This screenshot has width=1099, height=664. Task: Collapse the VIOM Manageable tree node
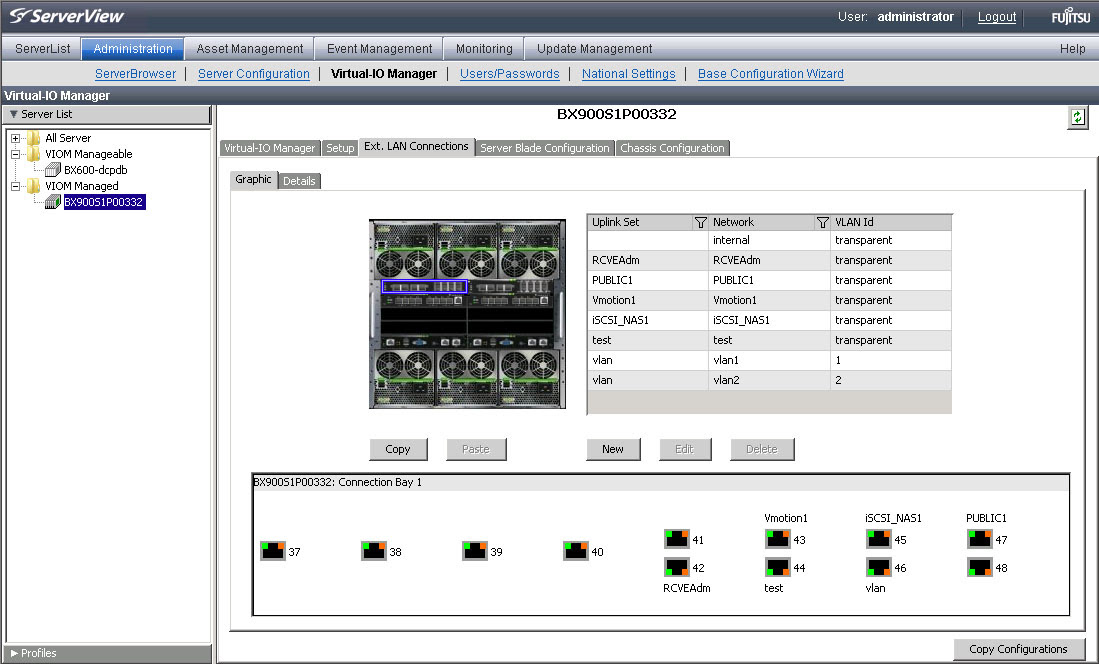(15, 154)
